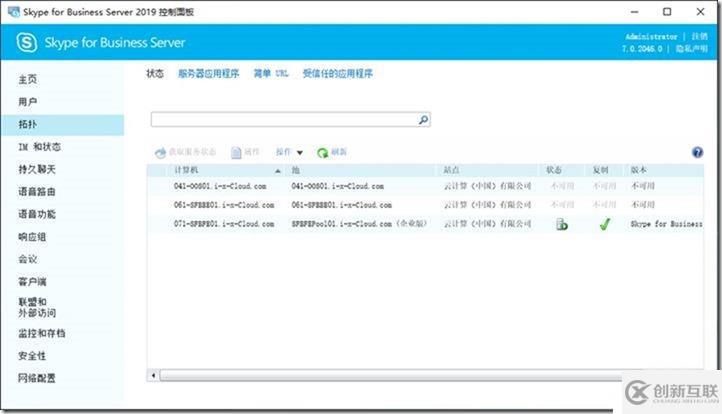Switch to the 简单 URL tab

[271, 73]
